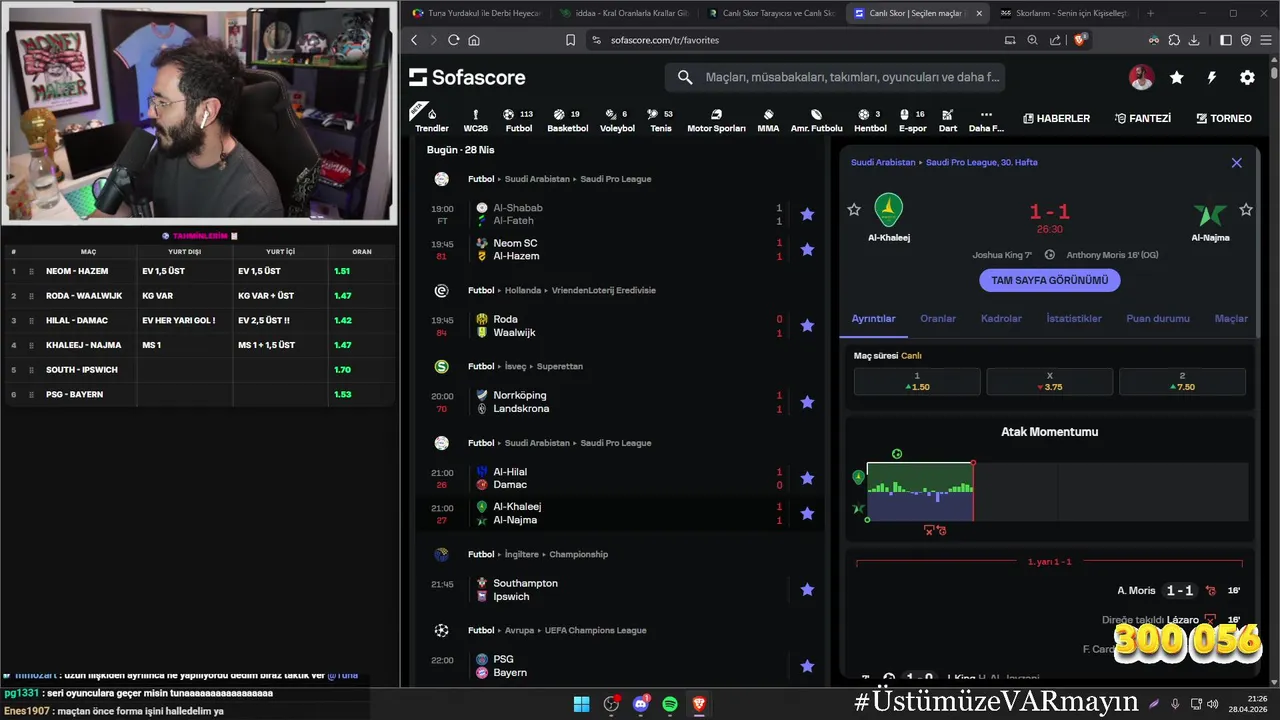Switch to Puan durumu tab
This screenshot has height=720, width=1280.
(1158, 318)
